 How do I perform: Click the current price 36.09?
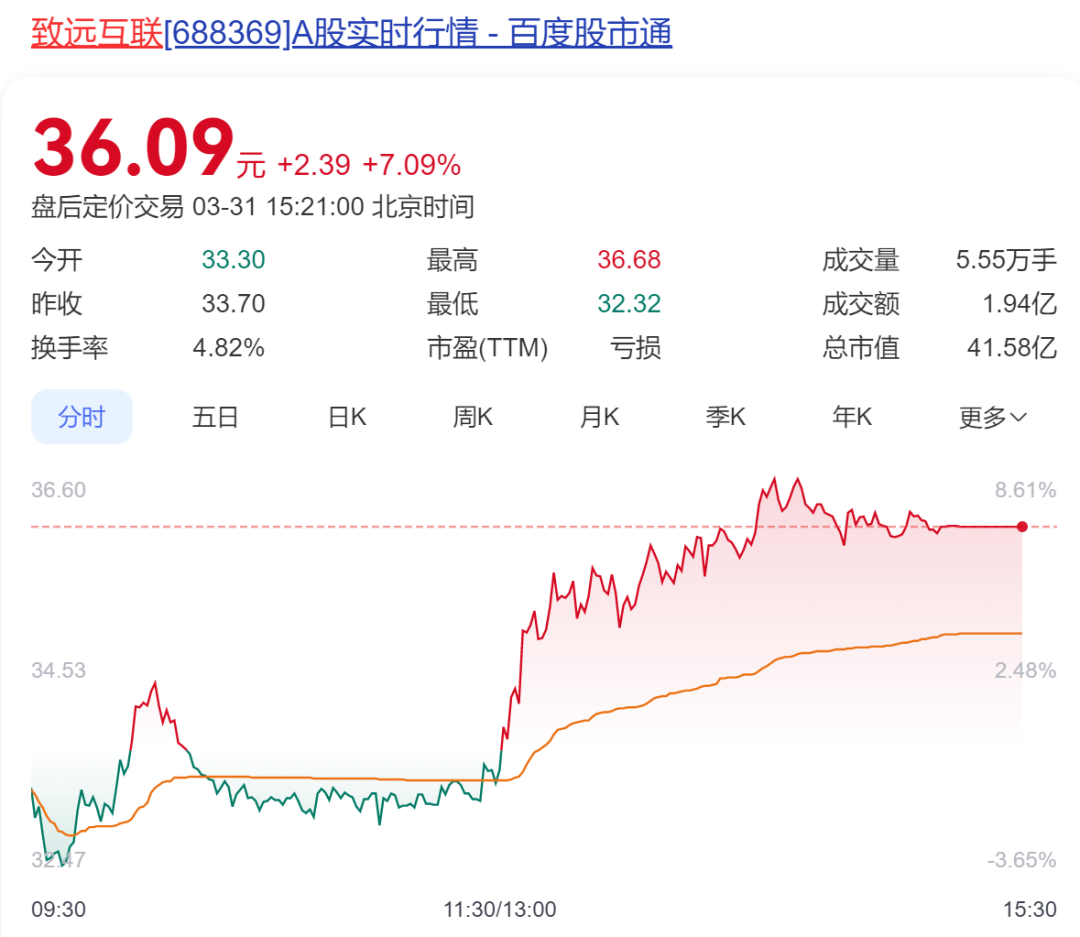point(134,147)
